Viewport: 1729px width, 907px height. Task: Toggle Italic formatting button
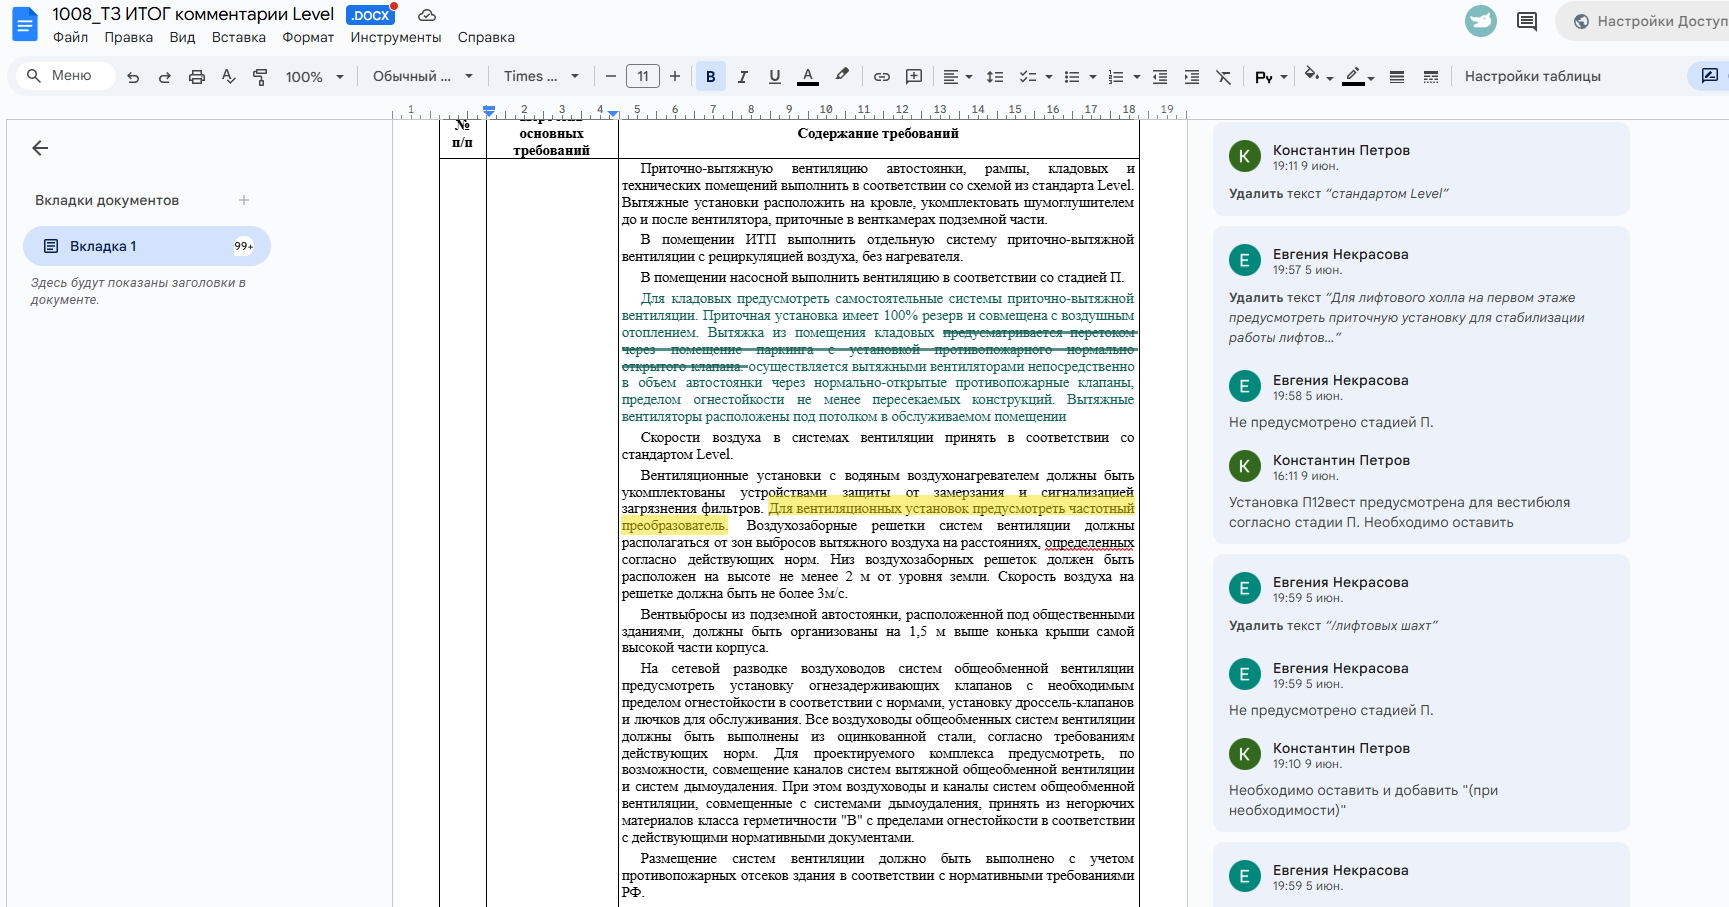742,77
